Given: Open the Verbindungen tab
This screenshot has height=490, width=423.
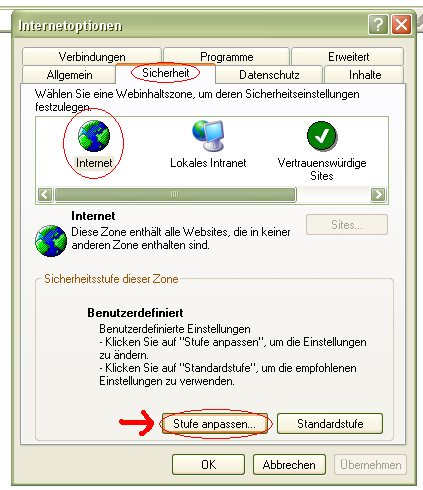Looking at the screenshot, I should point(92,56).
